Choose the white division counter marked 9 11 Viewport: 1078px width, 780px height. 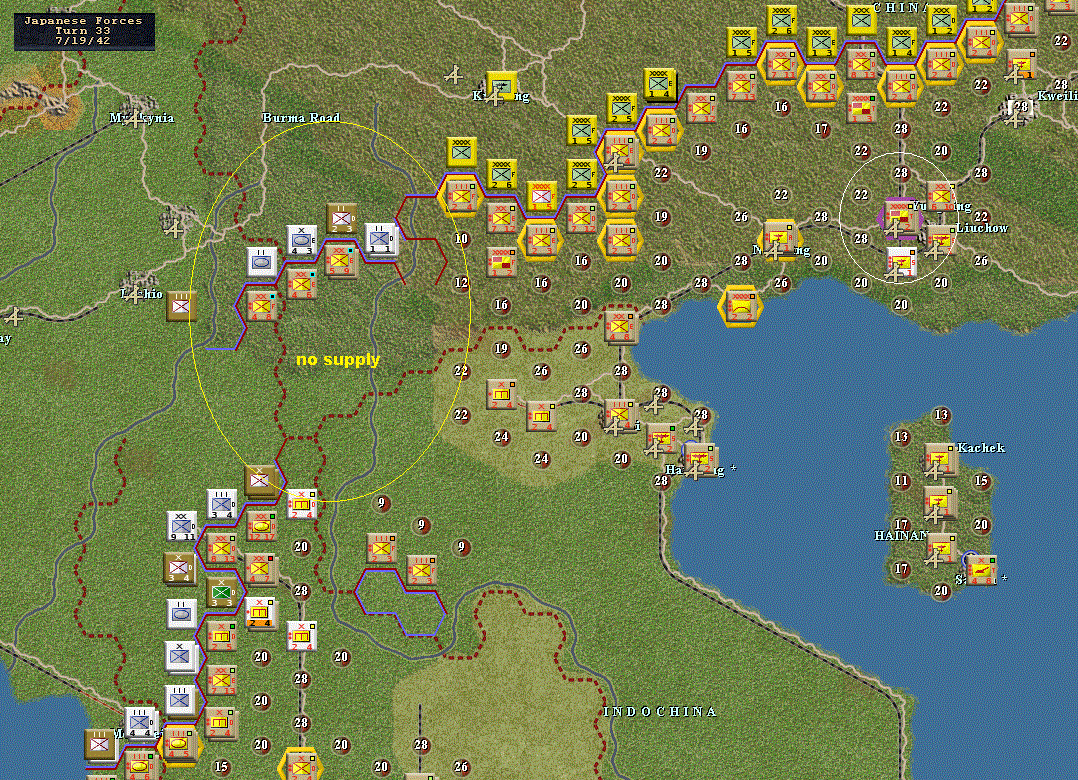tap(182, 526)
